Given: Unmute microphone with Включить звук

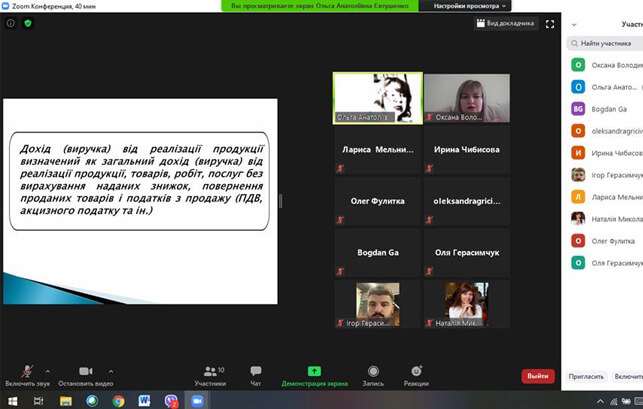Looking at the screenshot, I should coord(25,372).
